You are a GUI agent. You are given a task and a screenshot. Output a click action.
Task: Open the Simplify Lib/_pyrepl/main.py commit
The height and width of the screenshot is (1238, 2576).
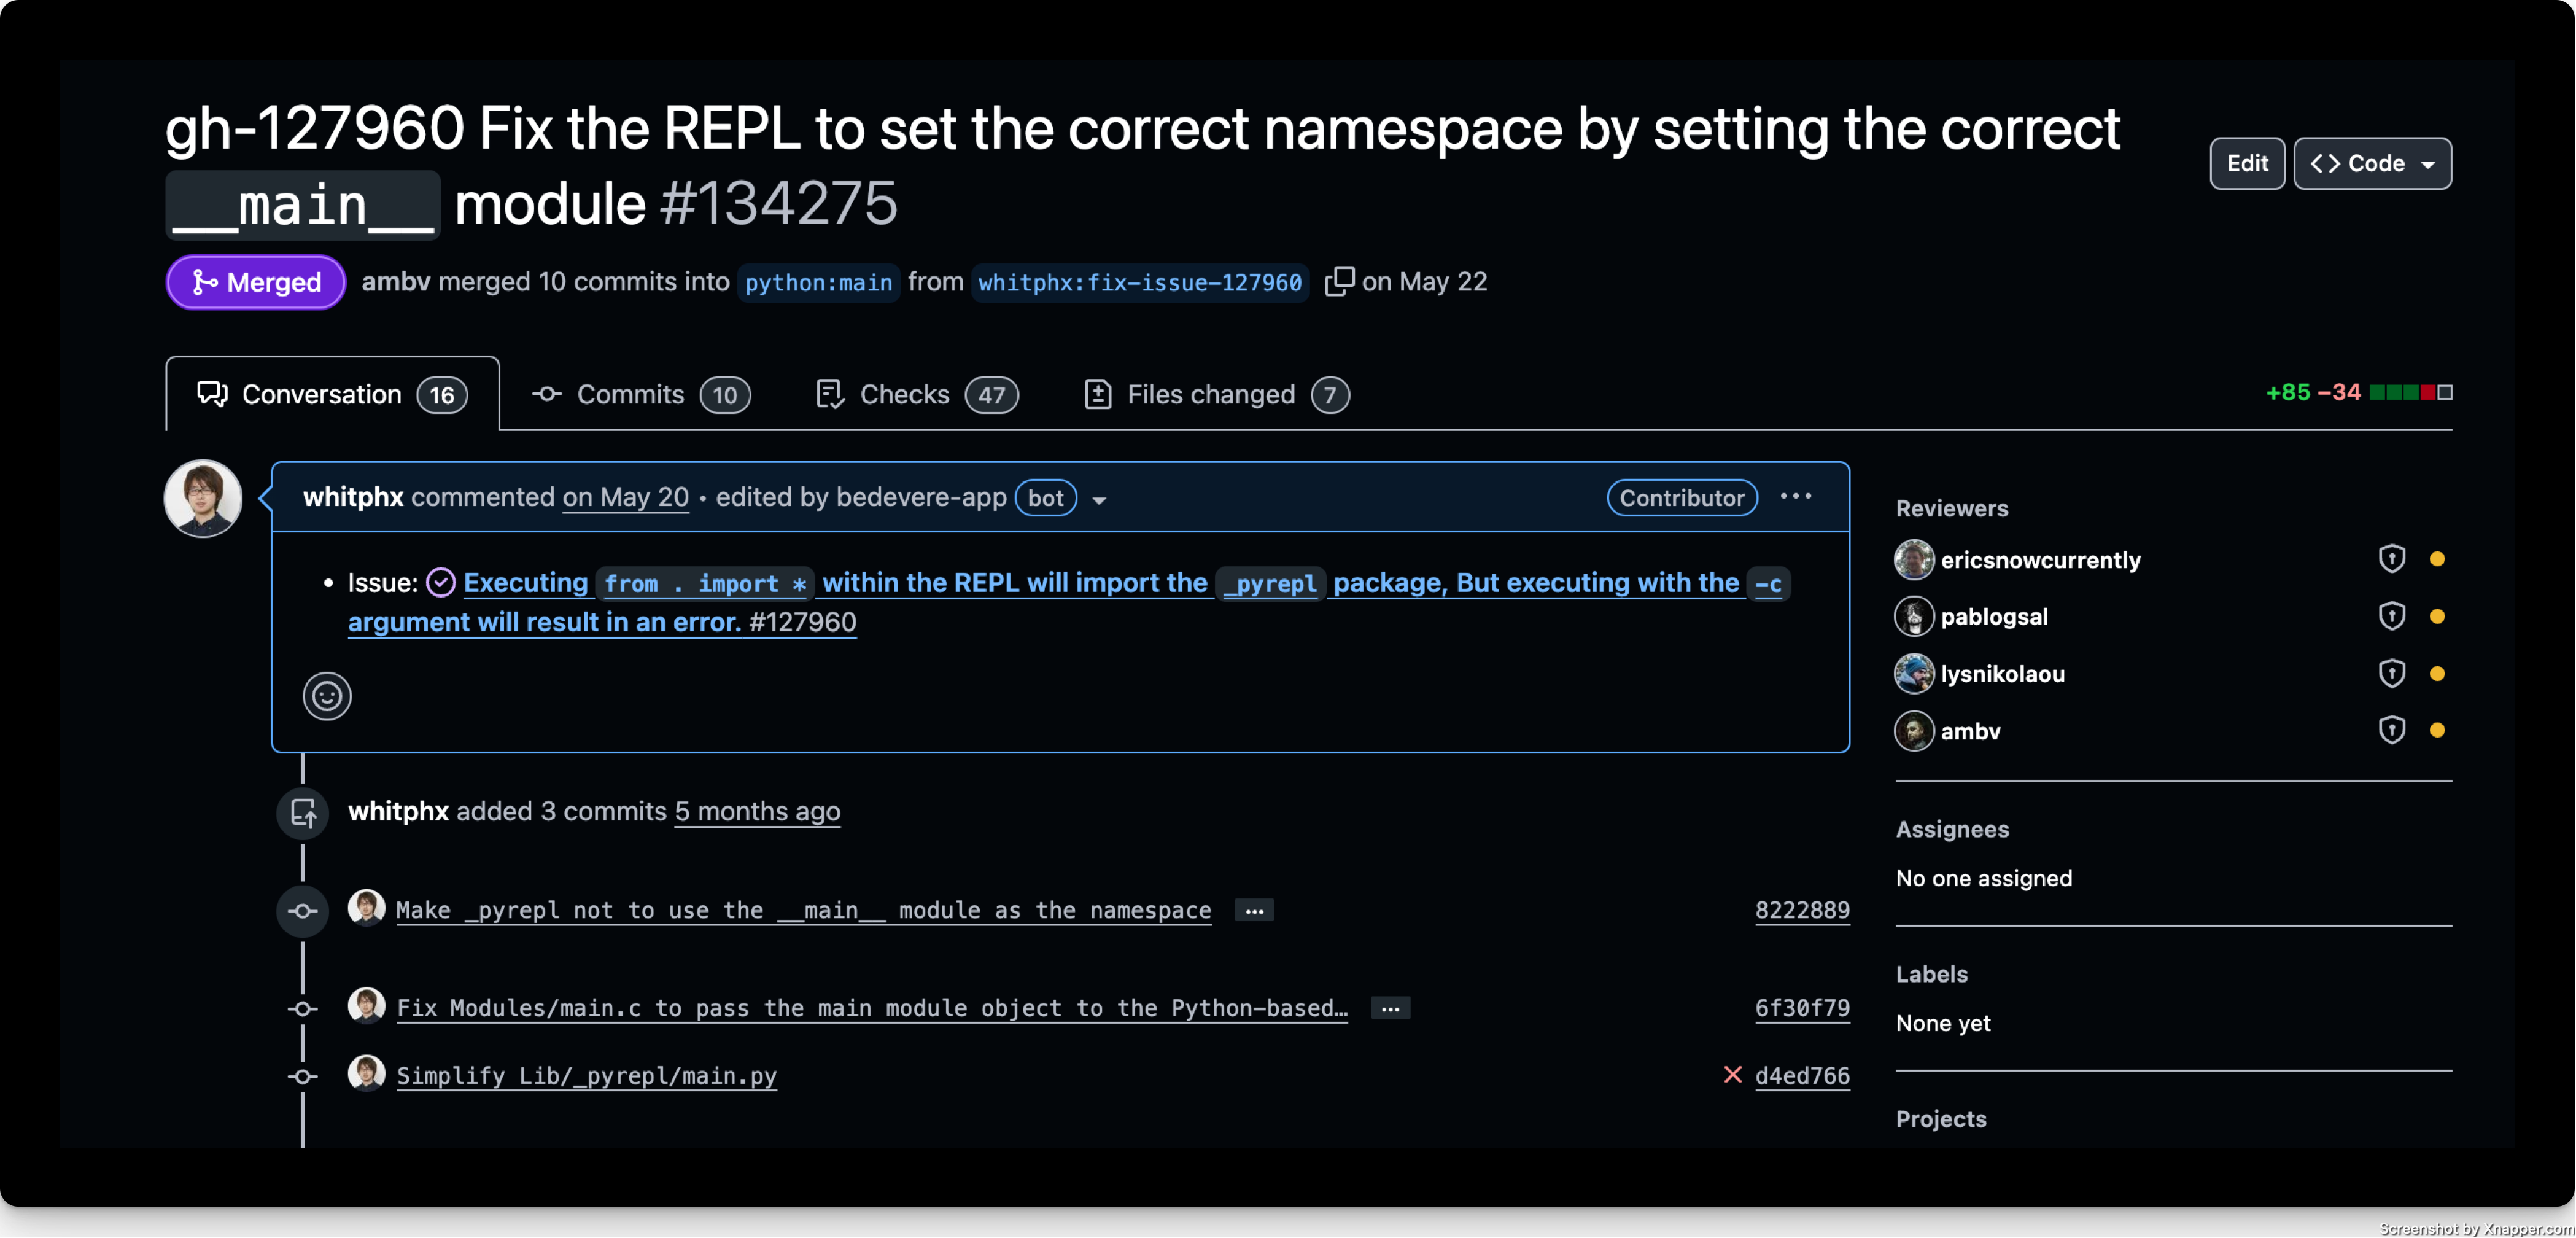click(587, 1075)
